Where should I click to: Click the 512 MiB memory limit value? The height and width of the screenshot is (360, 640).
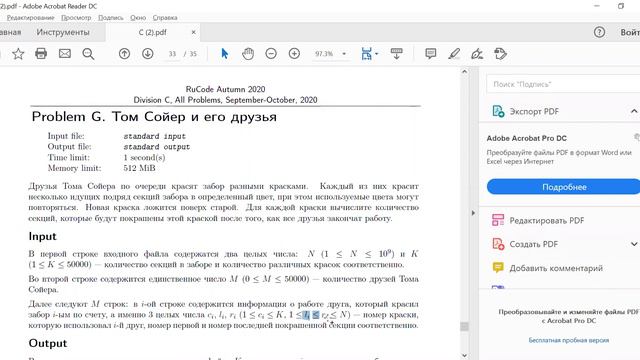(139, 168)
